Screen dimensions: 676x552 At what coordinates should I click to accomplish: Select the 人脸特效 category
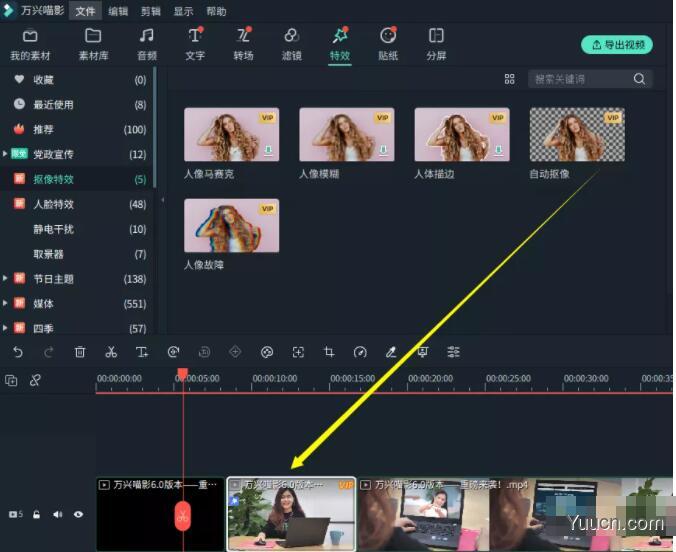coord(76,204)
